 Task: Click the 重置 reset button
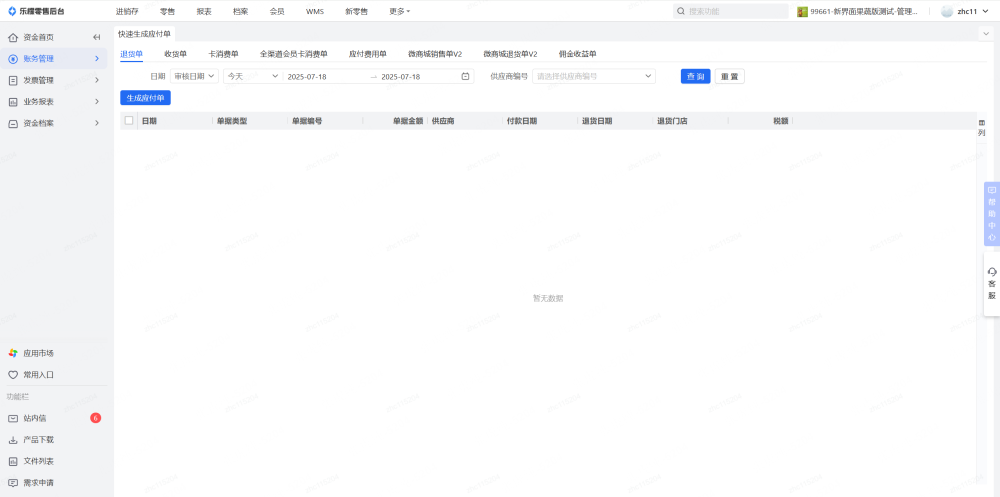pos(729,76)
